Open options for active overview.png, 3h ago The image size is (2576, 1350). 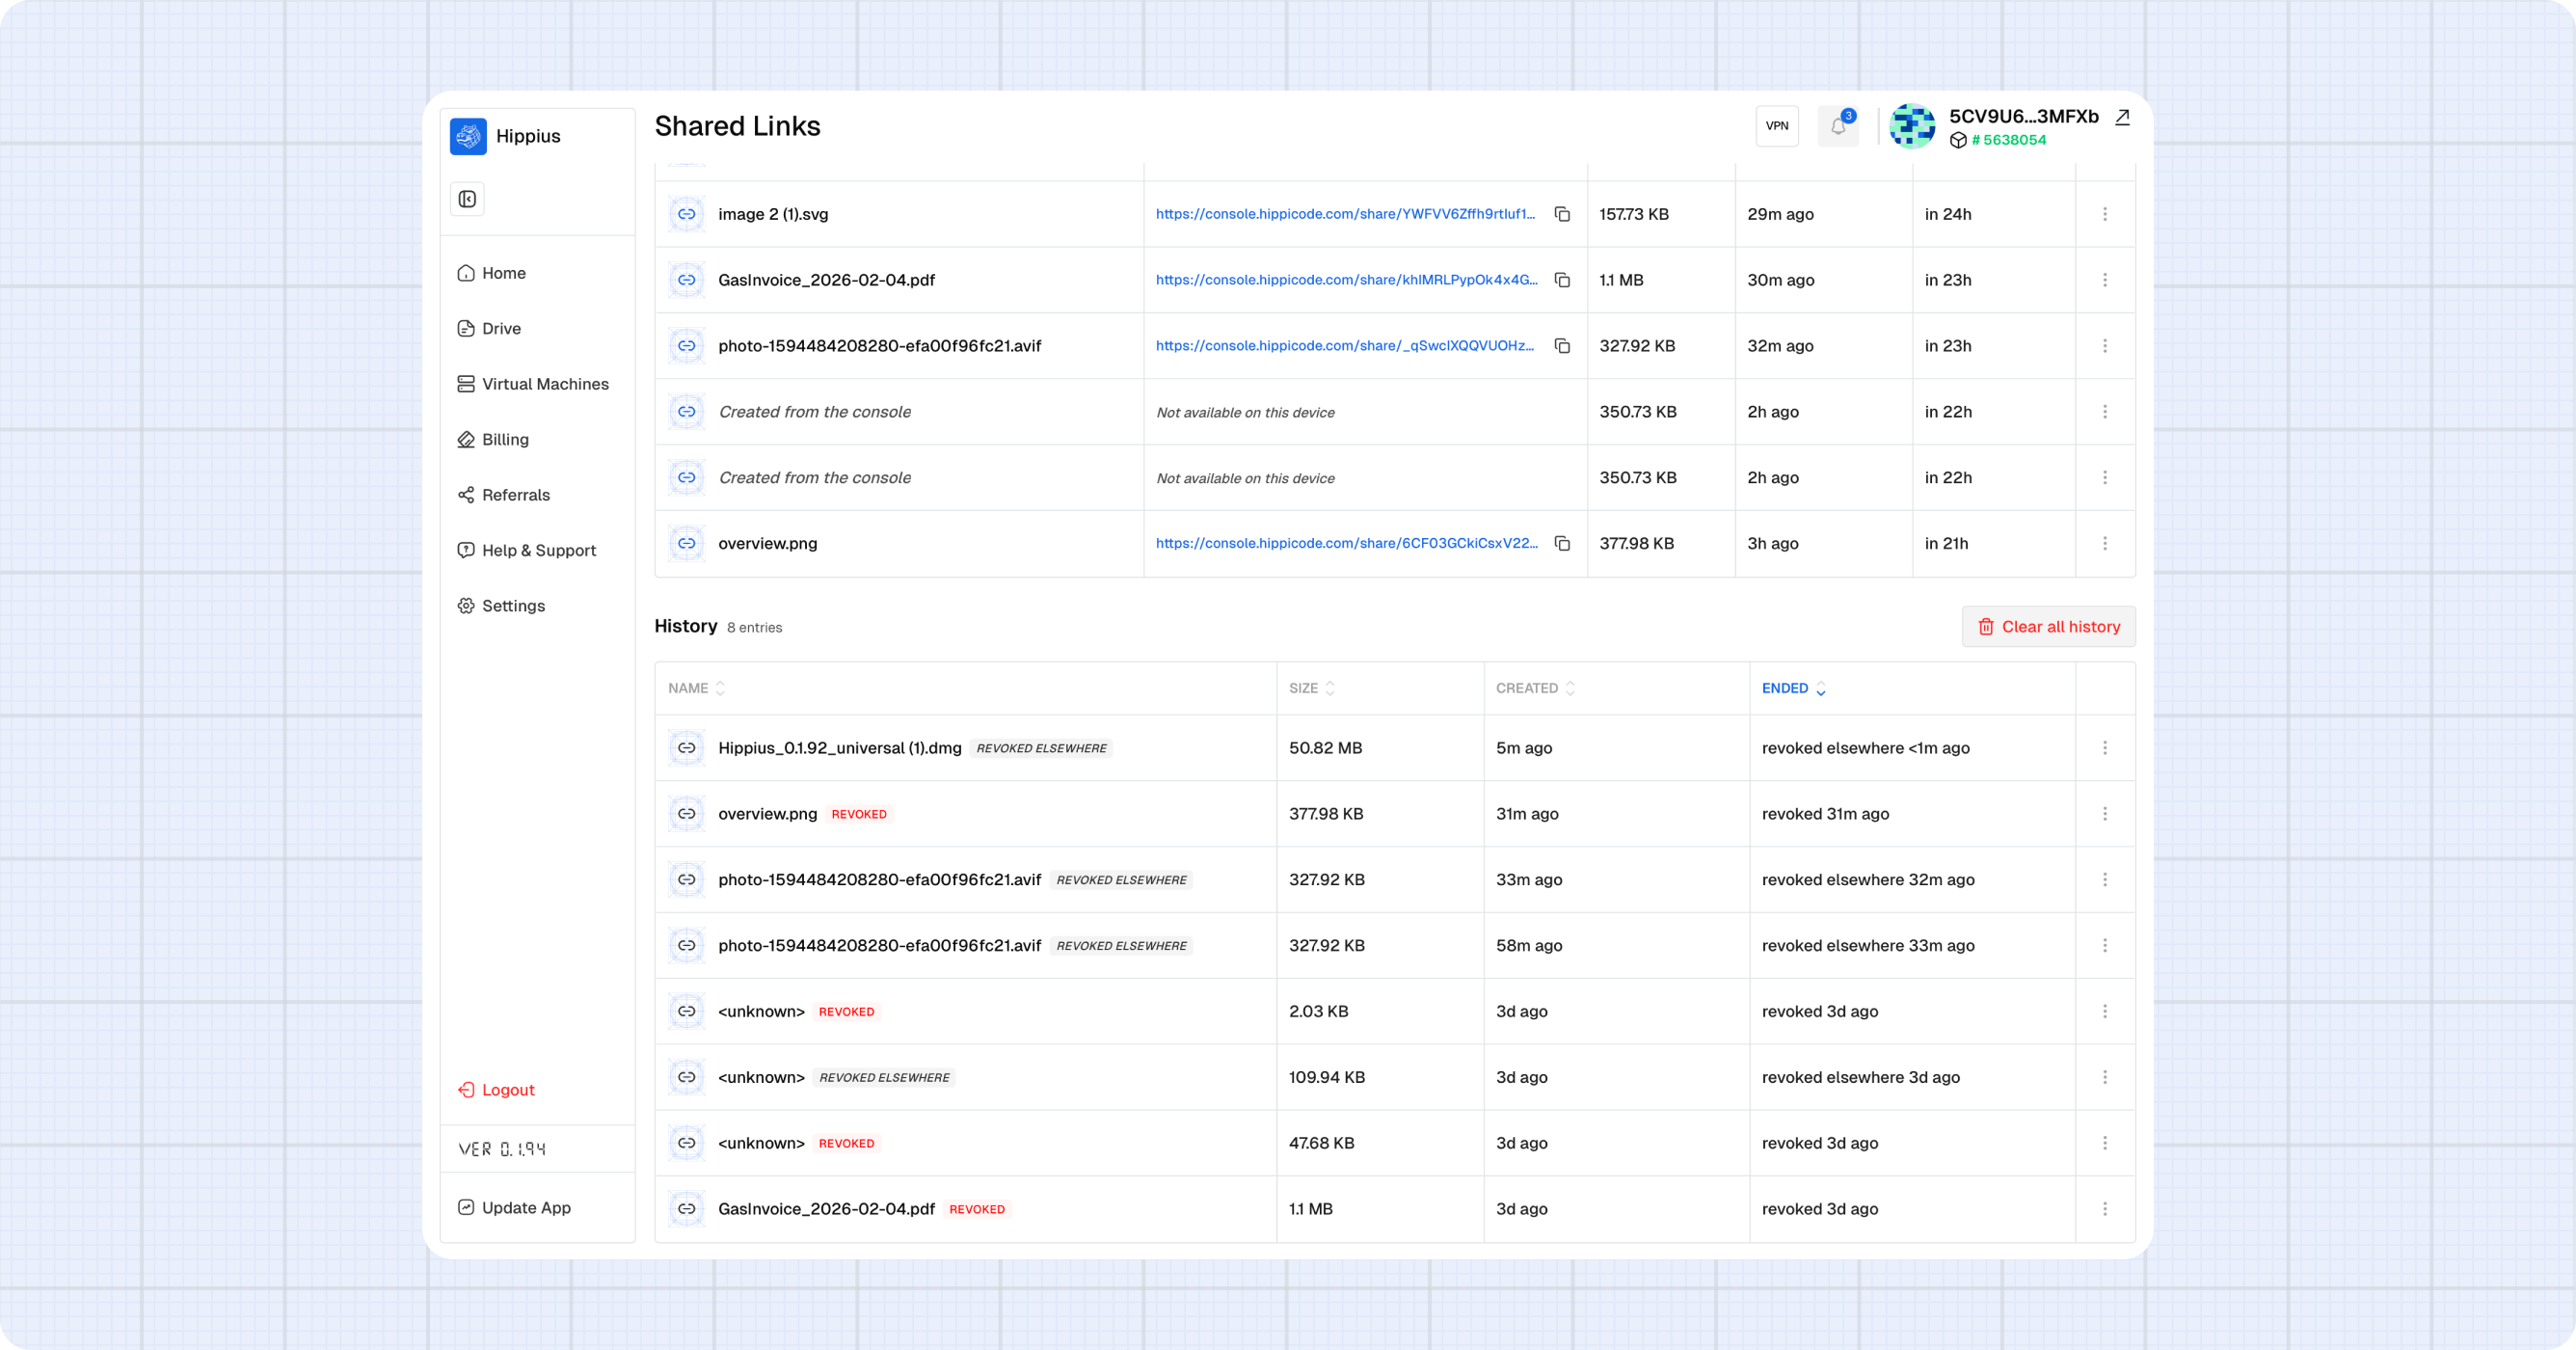click(x=2105, y=543)
